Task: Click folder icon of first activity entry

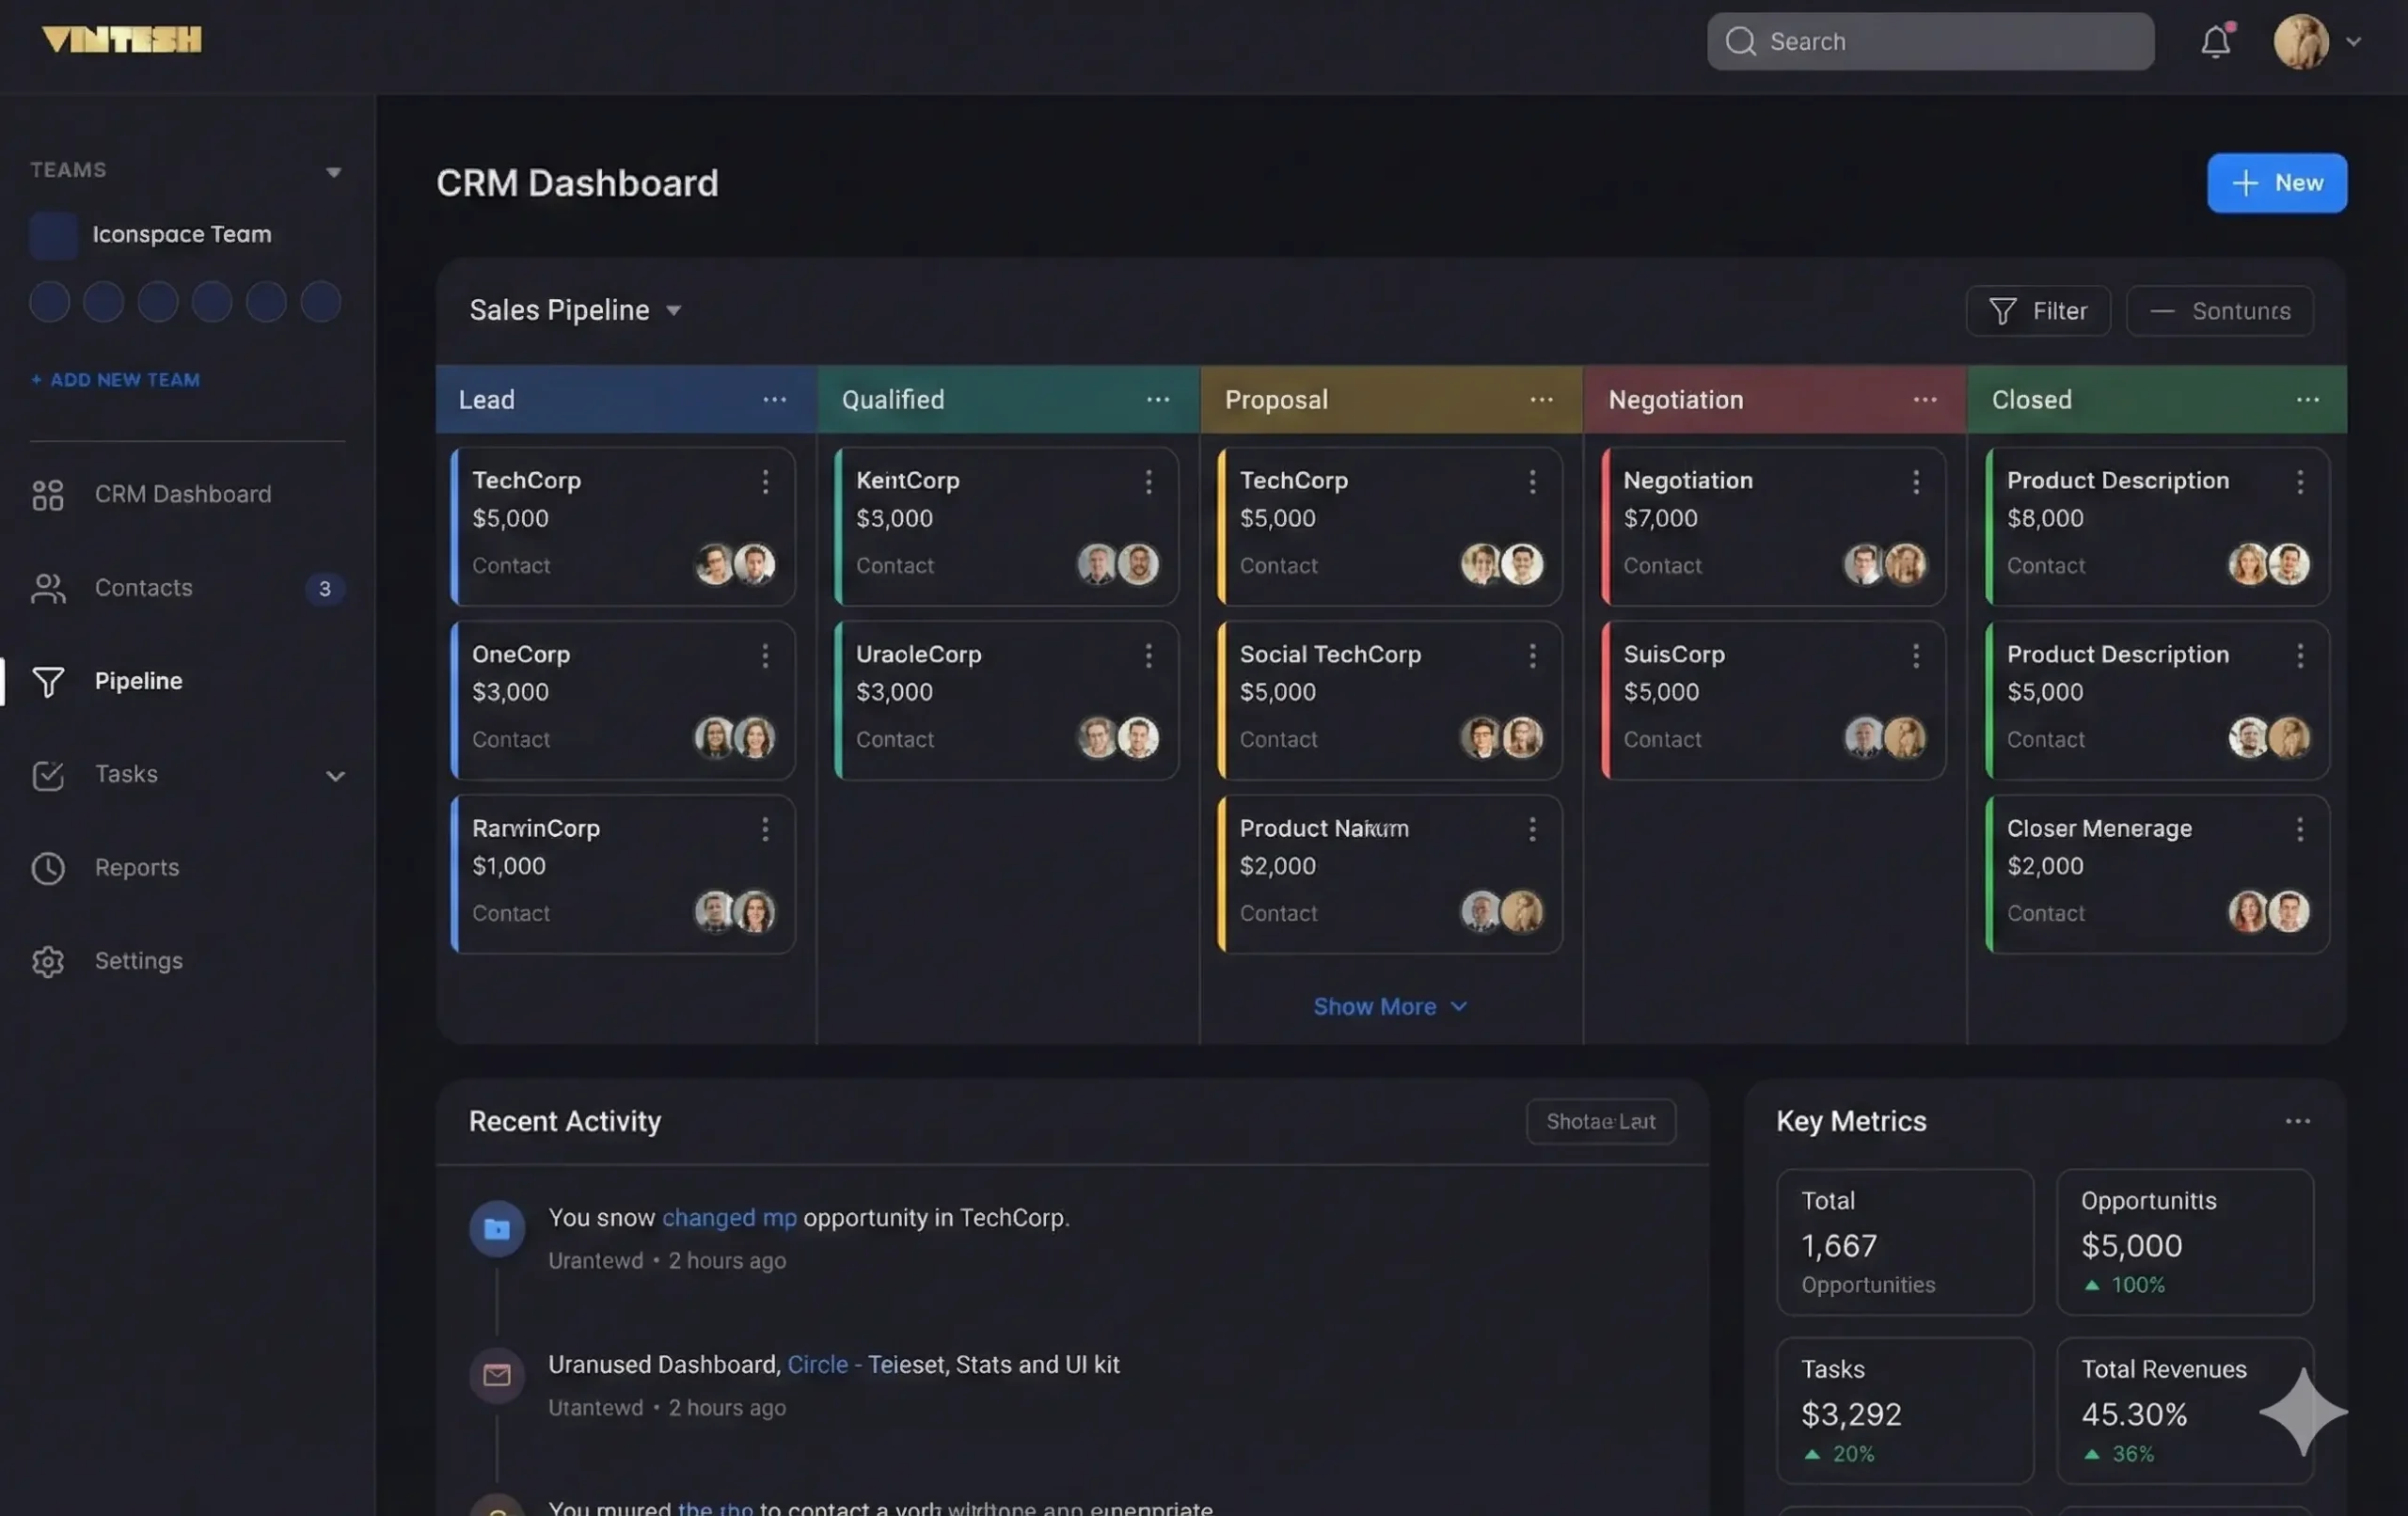Action: tap(497, 1229)
